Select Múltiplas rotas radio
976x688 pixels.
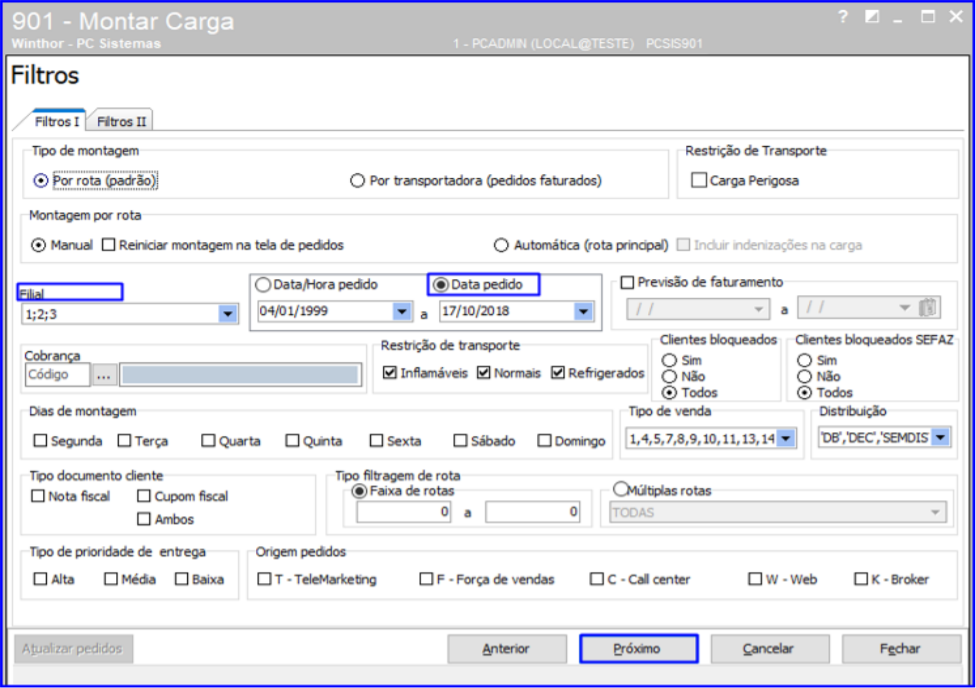[621, 489]
